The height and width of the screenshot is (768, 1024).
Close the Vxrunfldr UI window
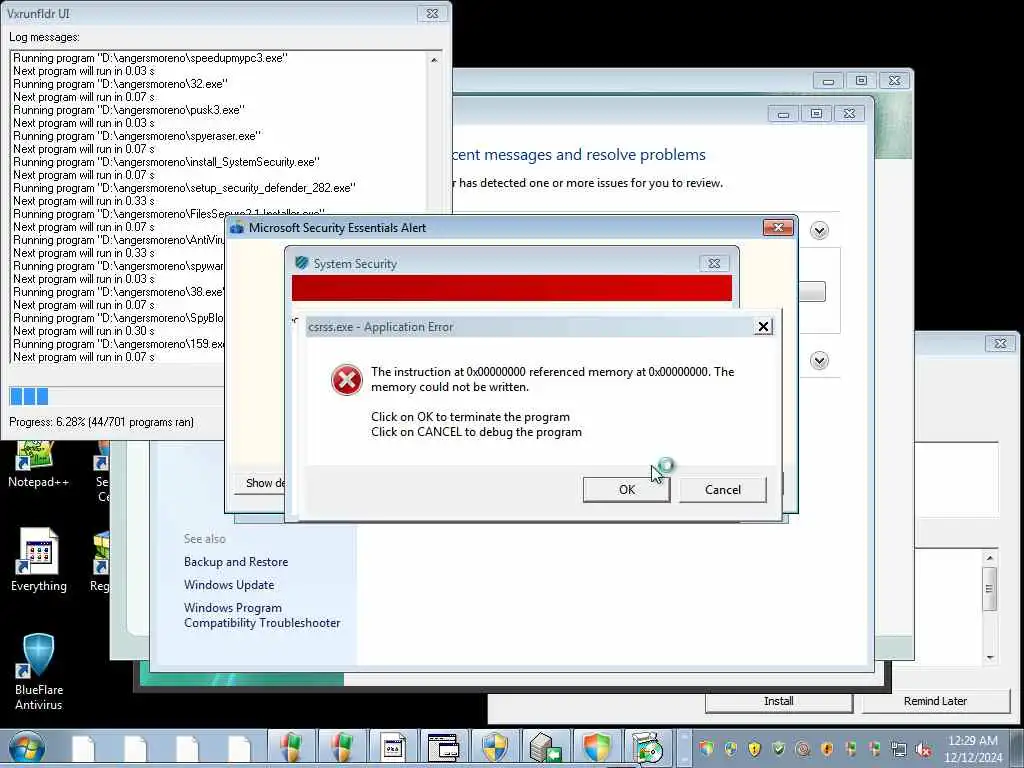(x=432, y=13)
